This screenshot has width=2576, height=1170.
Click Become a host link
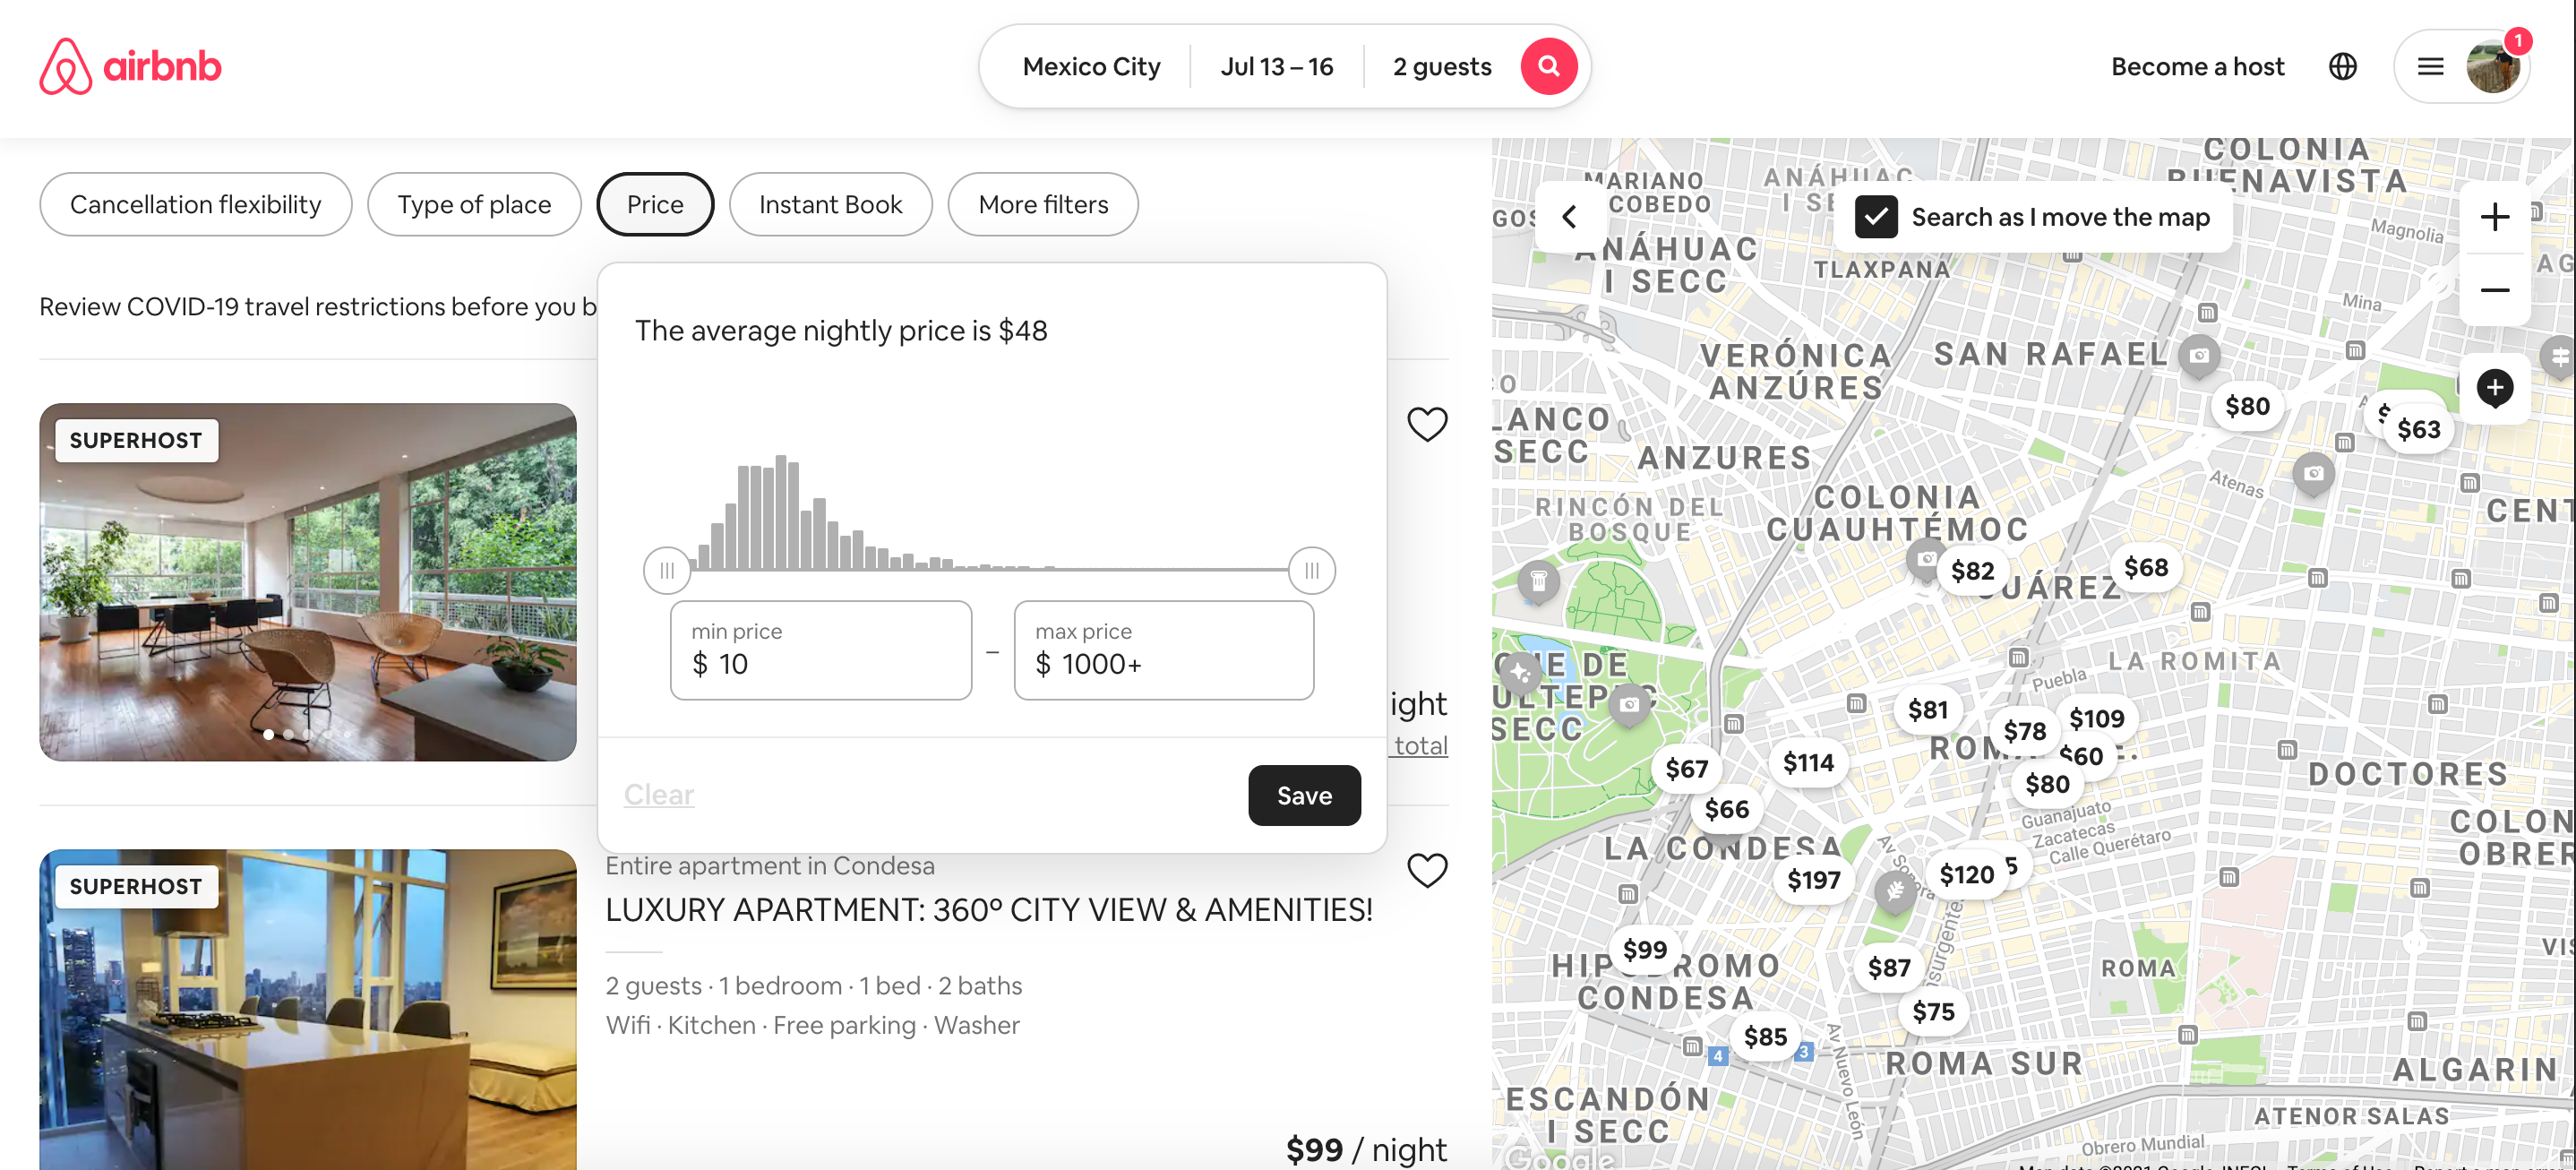coord(2197,67)
